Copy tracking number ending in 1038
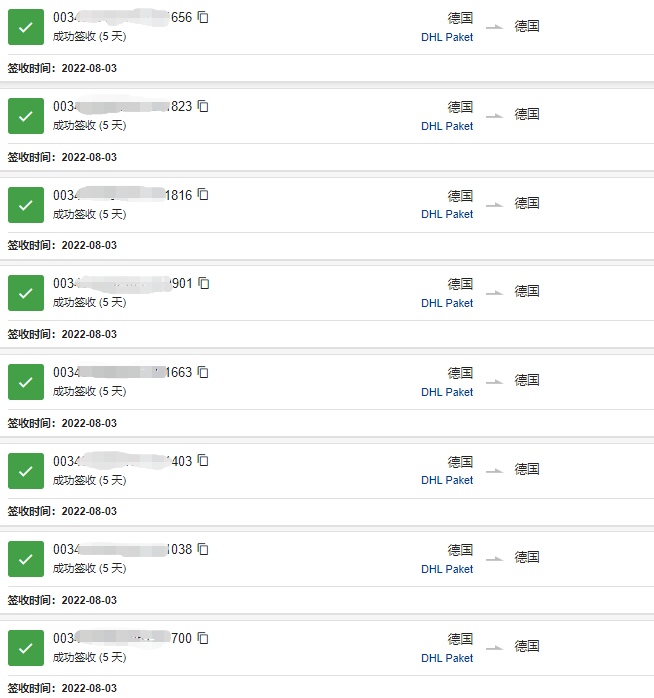654x698 pixels. pos(203,549)
